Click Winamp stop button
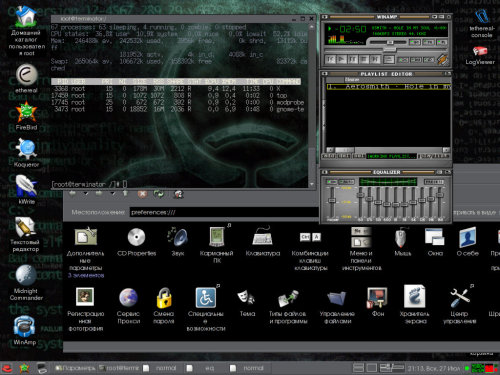 click(364, 59)
